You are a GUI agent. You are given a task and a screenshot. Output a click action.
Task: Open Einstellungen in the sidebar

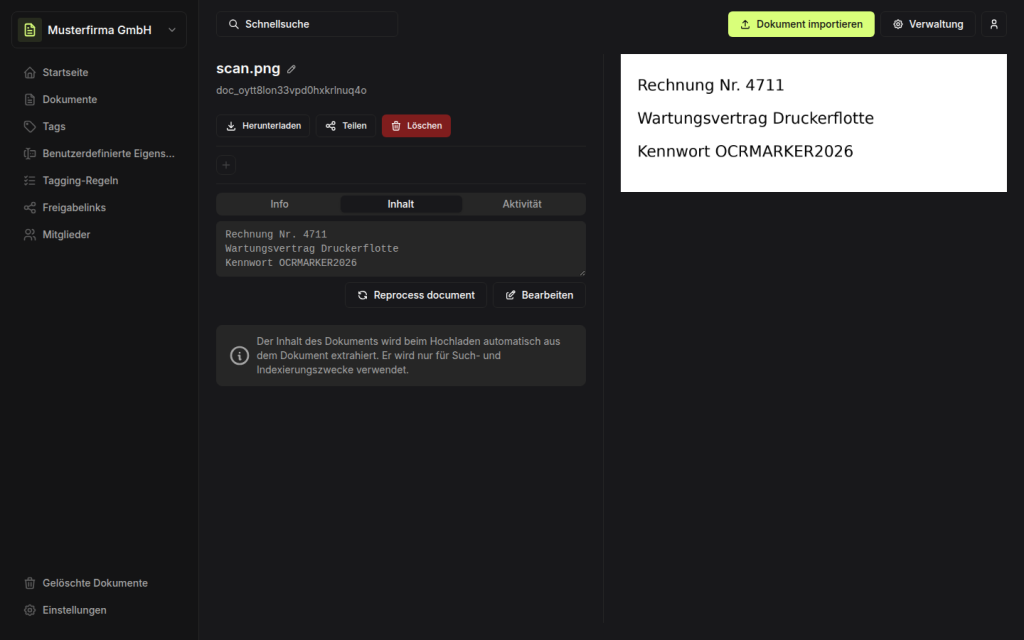point(99,610)
